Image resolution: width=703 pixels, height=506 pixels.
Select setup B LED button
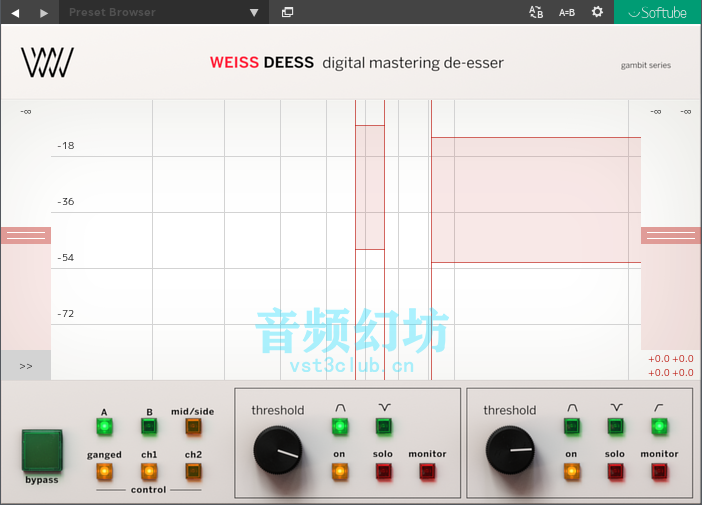(x=149, y=426)
